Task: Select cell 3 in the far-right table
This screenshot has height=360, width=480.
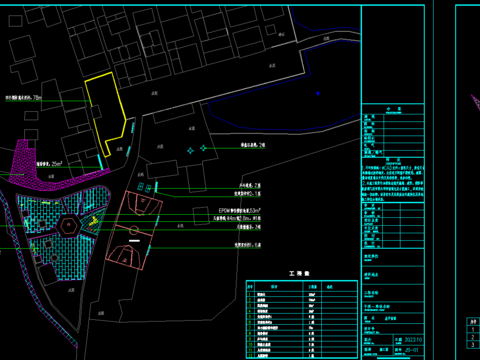Action: [473, 345]
